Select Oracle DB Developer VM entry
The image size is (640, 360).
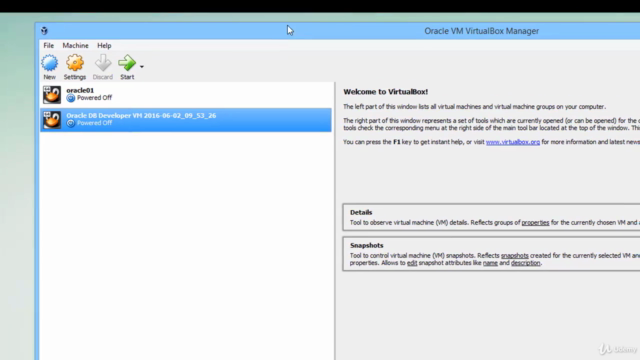[x=186, y=120]
